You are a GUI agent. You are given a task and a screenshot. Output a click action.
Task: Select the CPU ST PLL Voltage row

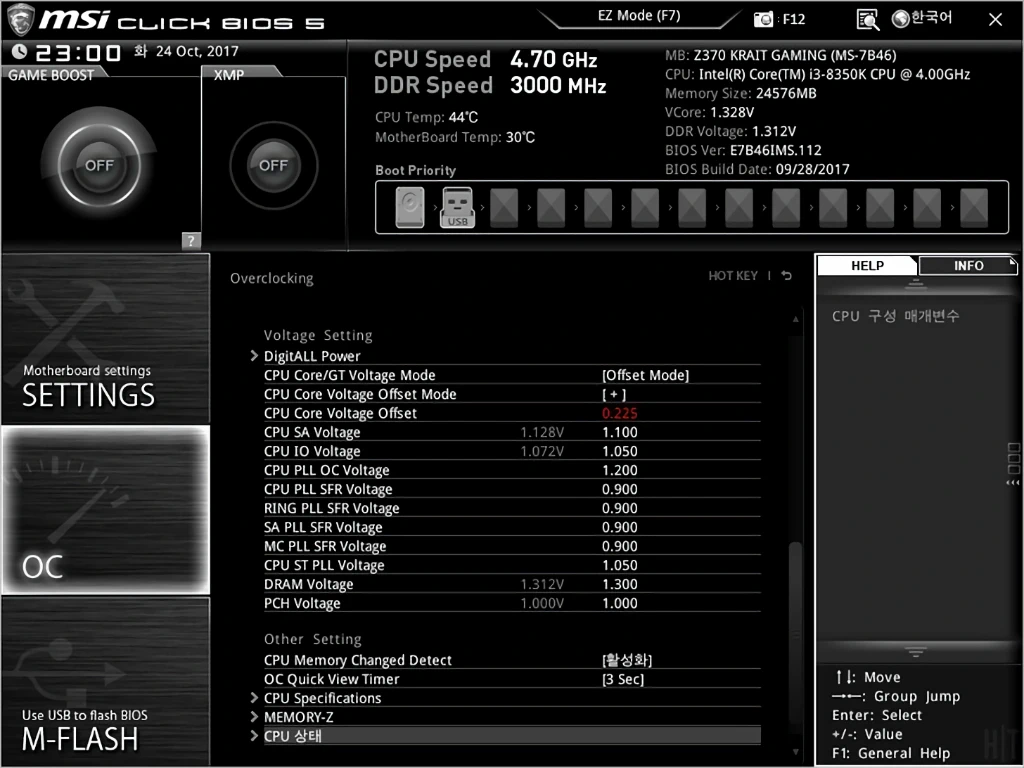(512, 565)
